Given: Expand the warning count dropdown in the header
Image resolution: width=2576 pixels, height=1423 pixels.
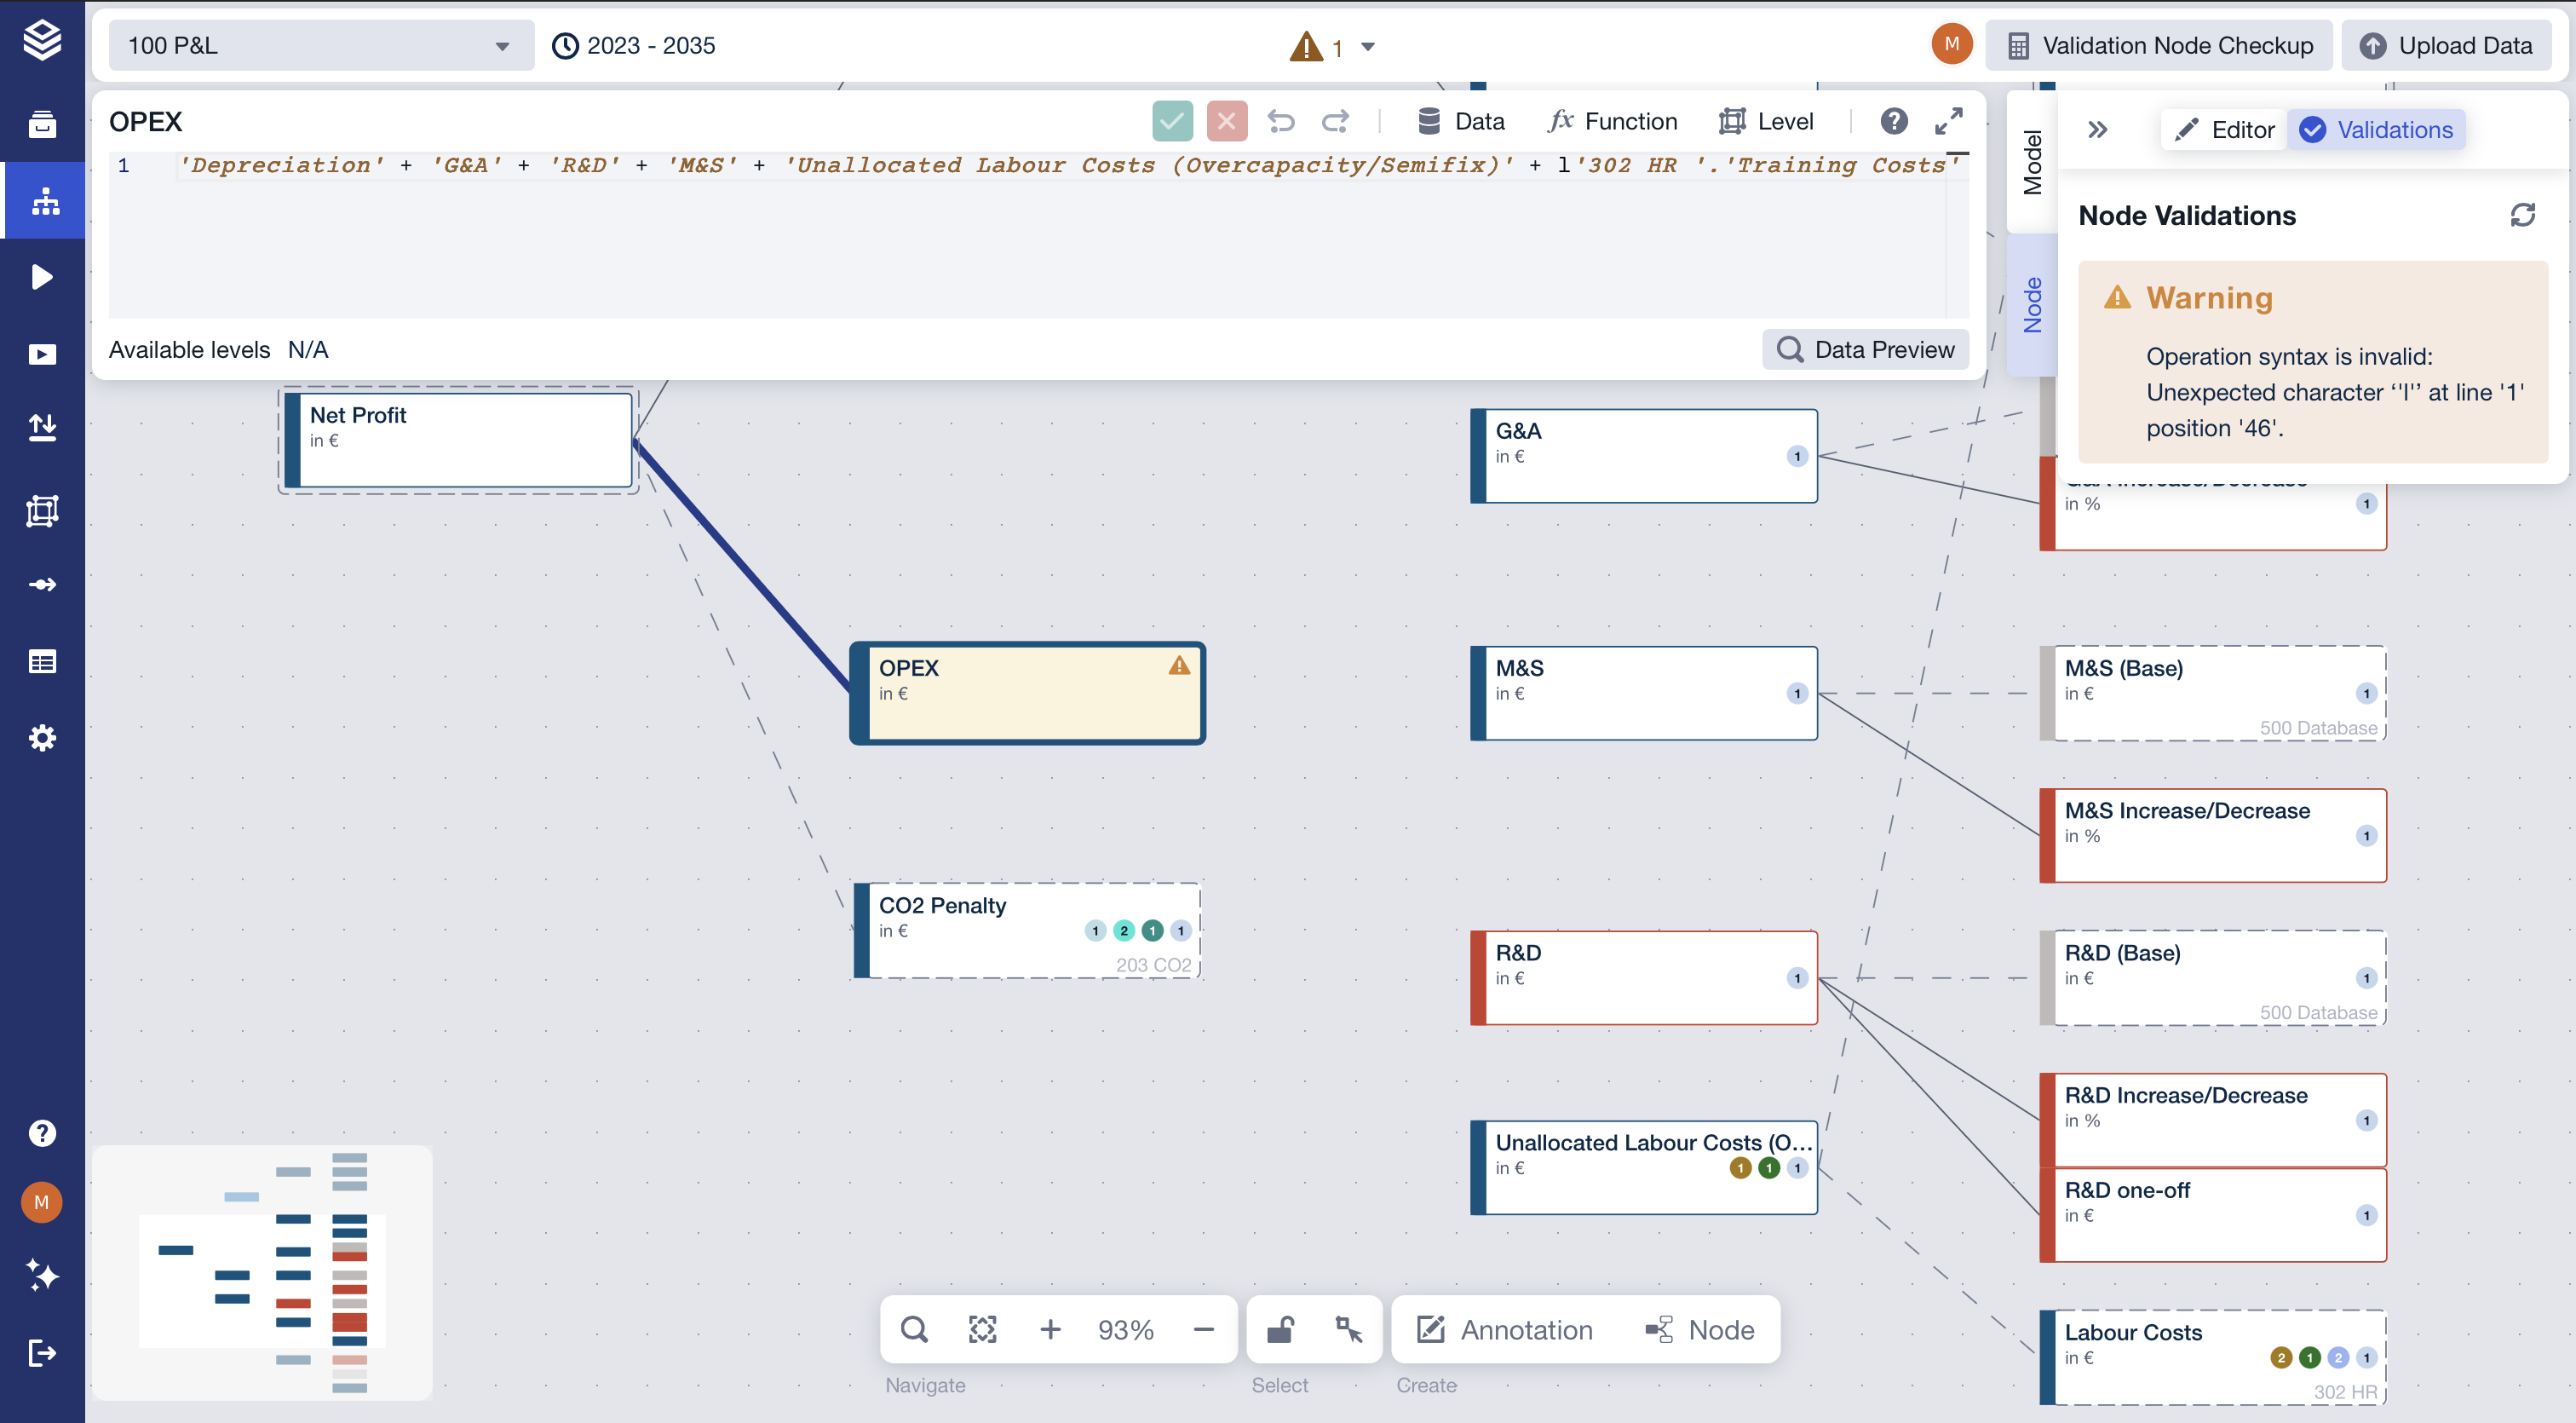Looking at the screenshot, I should 1369,46.
